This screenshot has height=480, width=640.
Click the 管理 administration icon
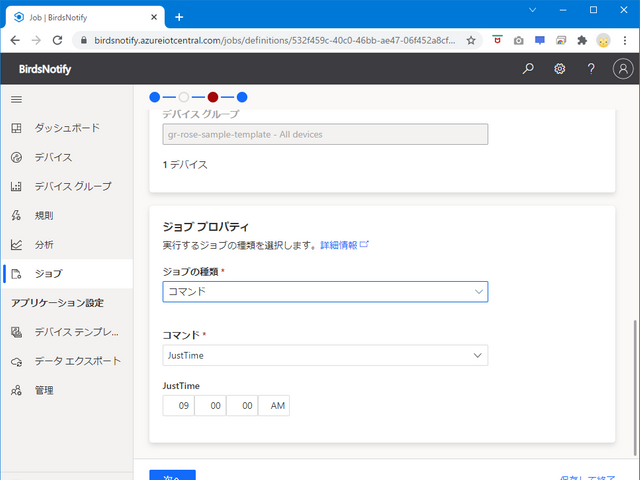(x=16, y=391)
